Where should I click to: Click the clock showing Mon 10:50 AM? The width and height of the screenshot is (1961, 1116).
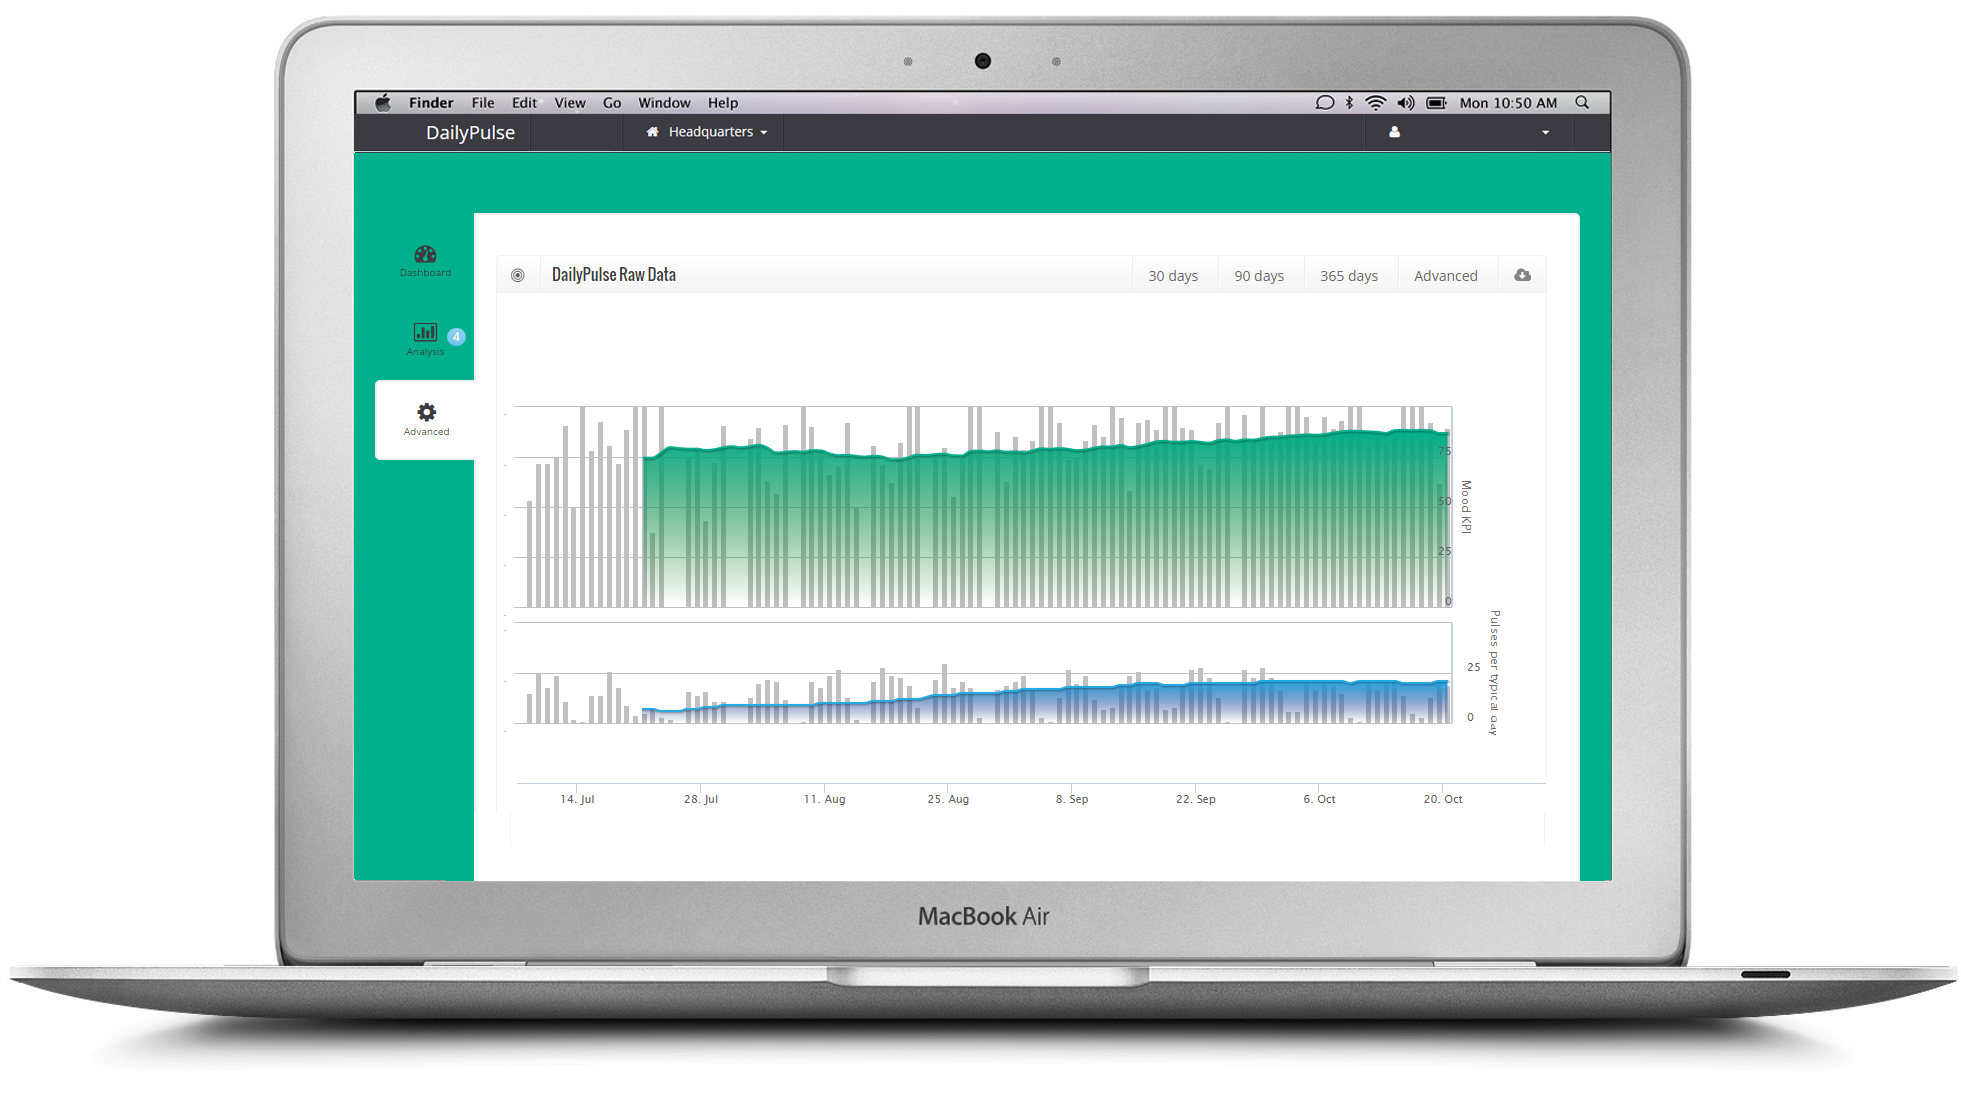coord(1508,103)
